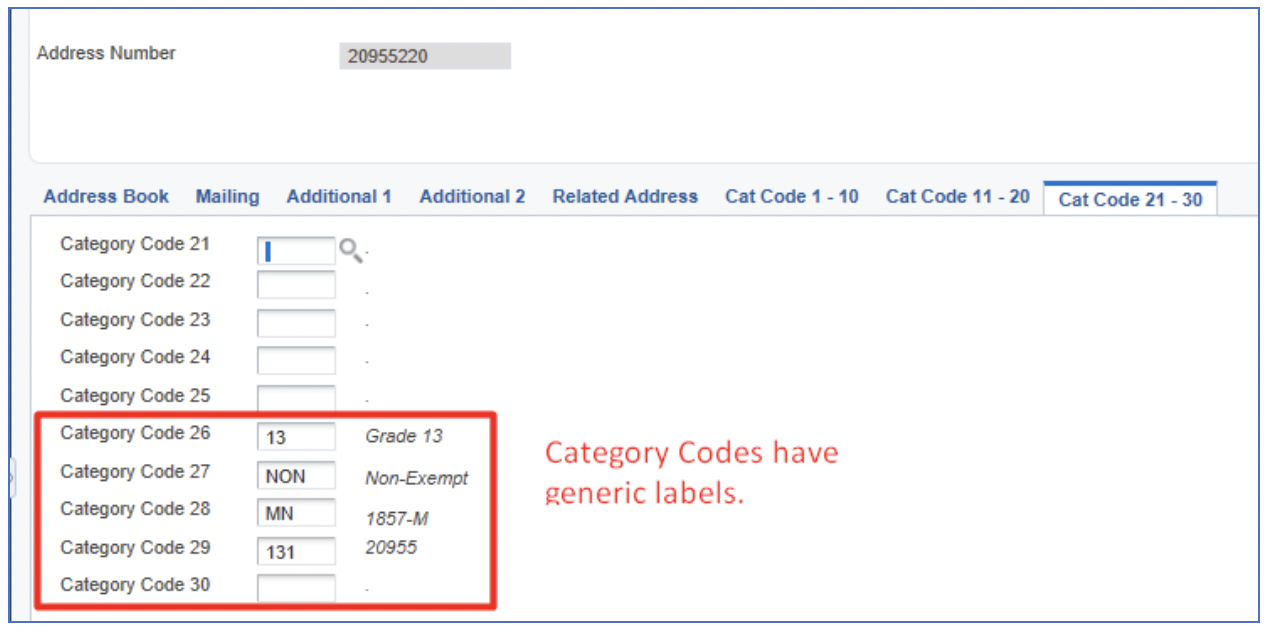The image size is (1268, 632).
Task: Focus the Category Code 25 field
Action: (x=296, y=398)
